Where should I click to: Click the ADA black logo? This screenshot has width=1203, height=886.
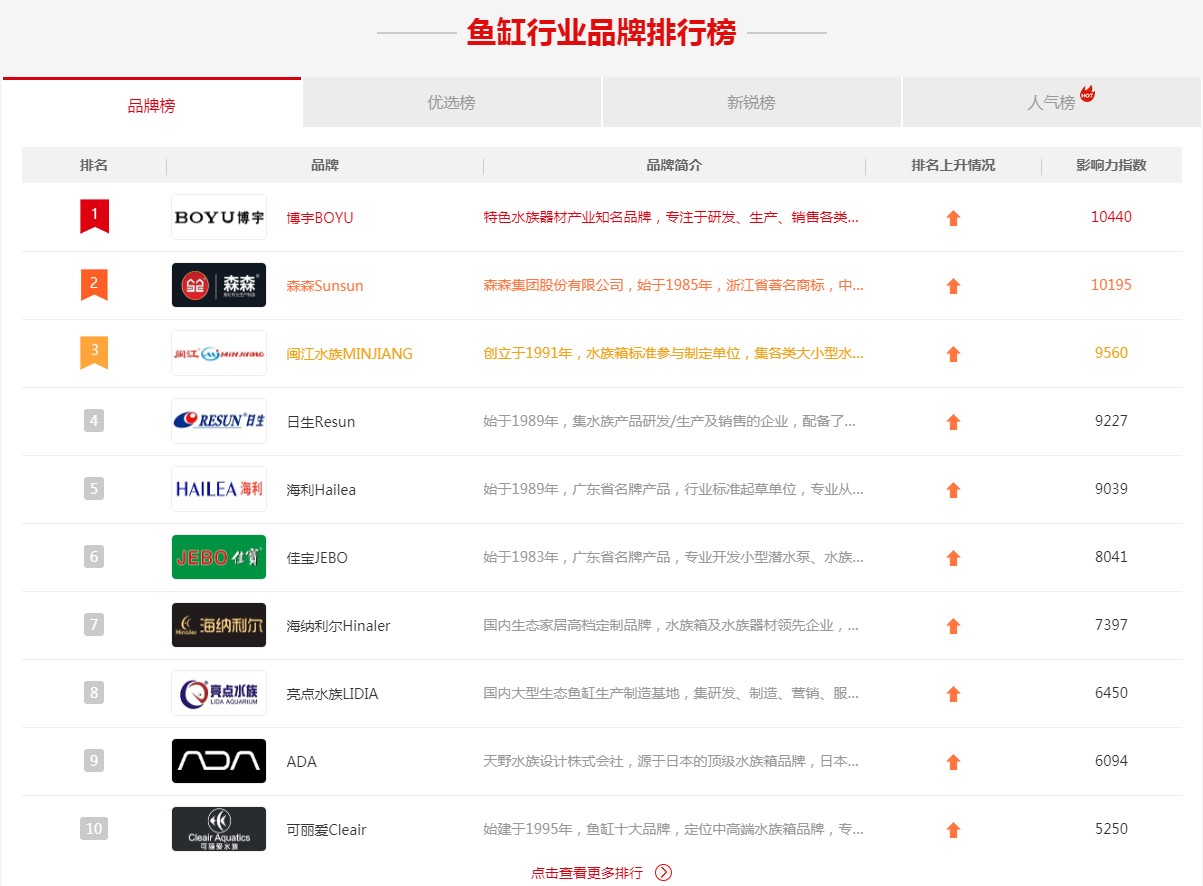pos(218,761)
